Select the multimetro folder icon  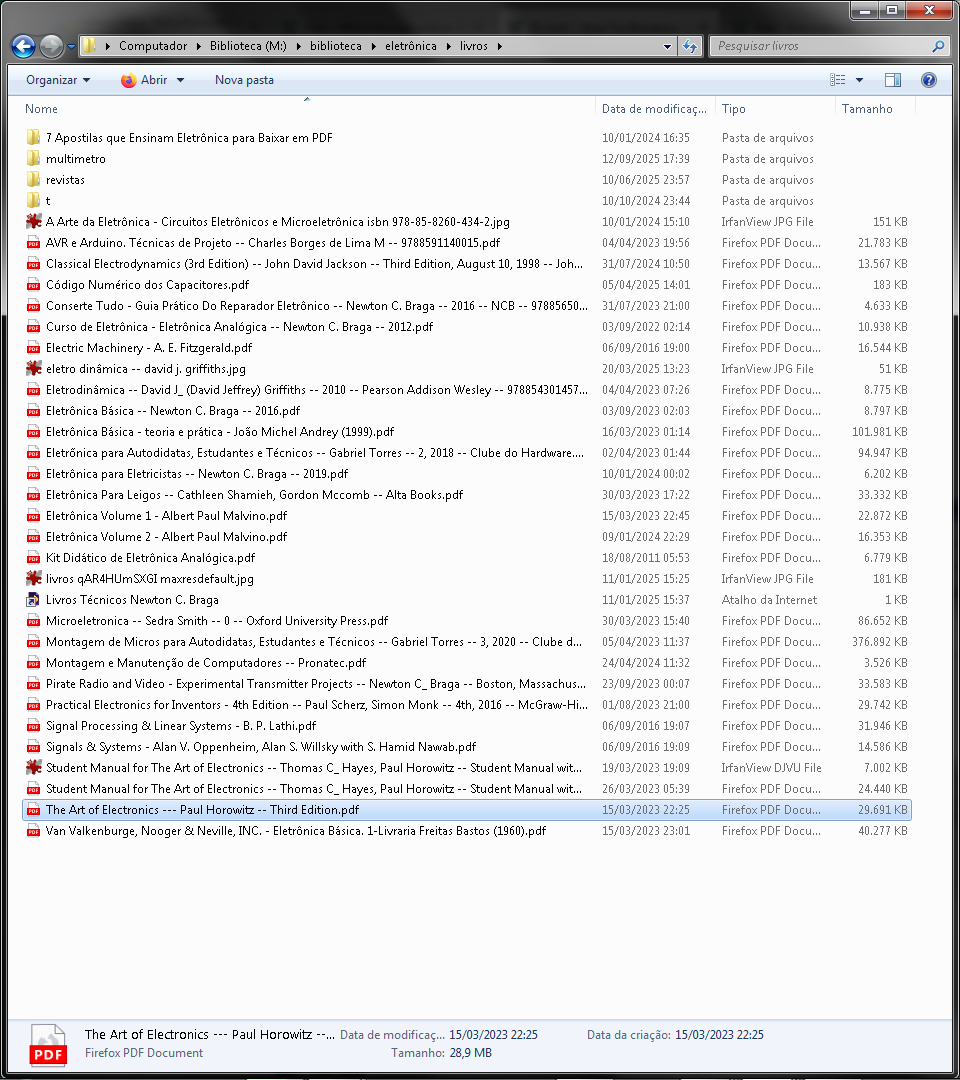(x=33, y=158)
